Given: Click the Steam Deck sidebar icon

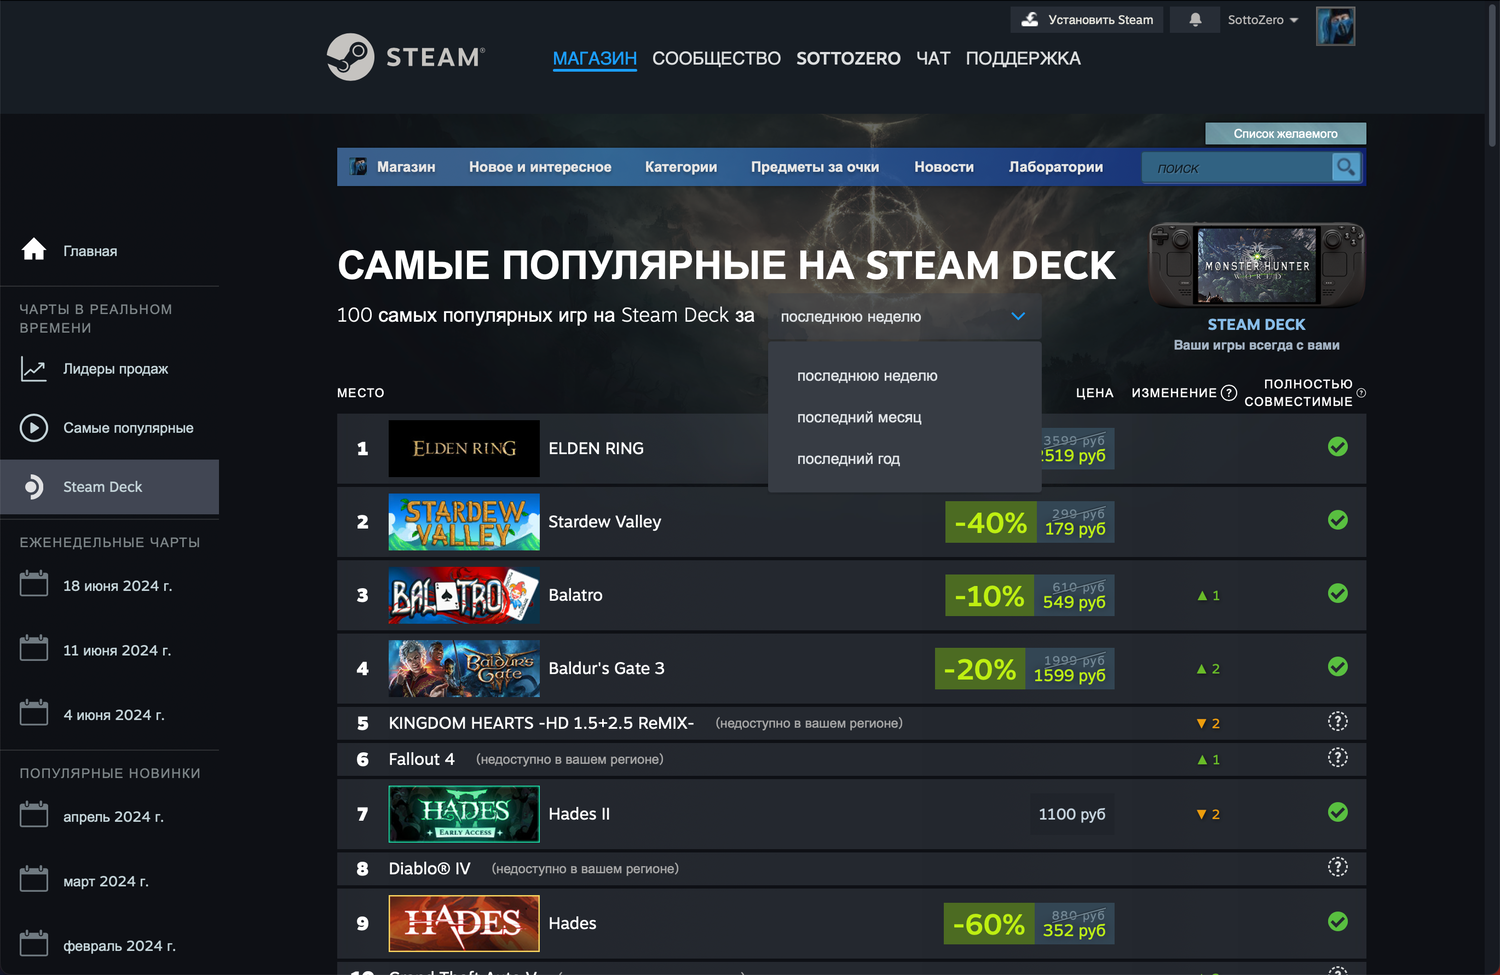Looking at the screenshot, I should (x=34, y=487).
